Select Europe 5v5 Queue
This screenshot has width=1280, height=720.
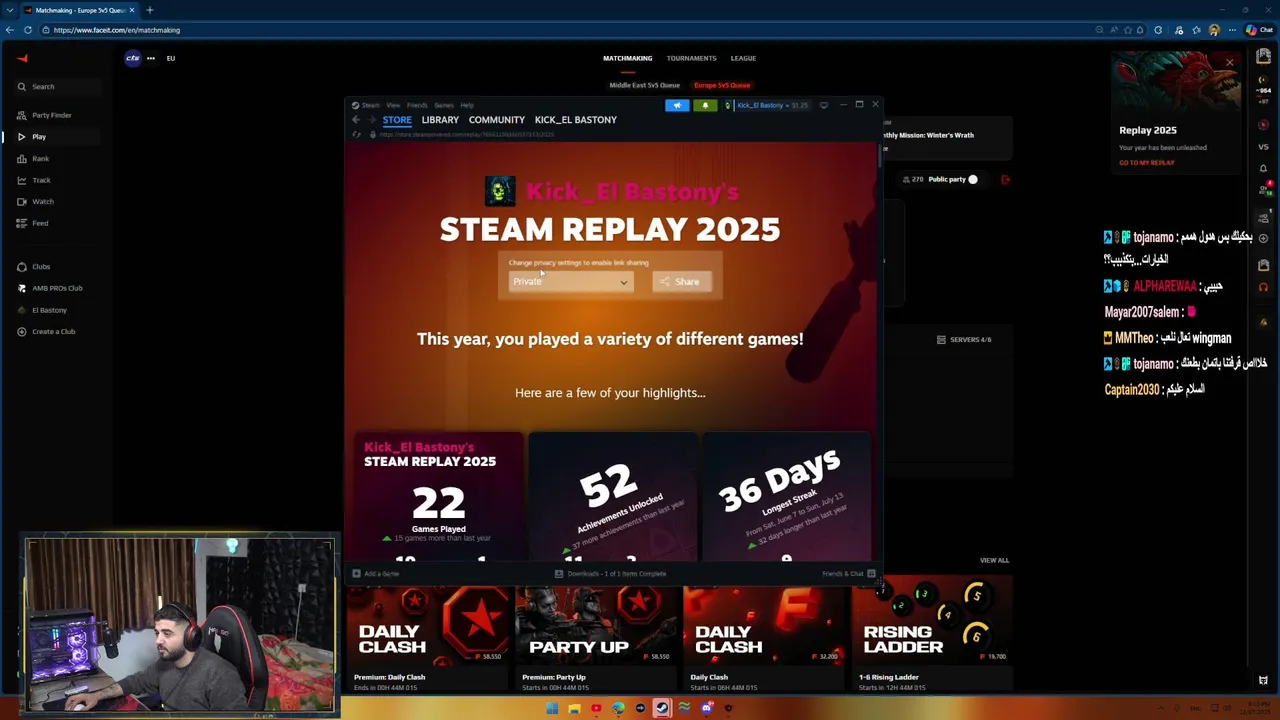tap(722, 85)
